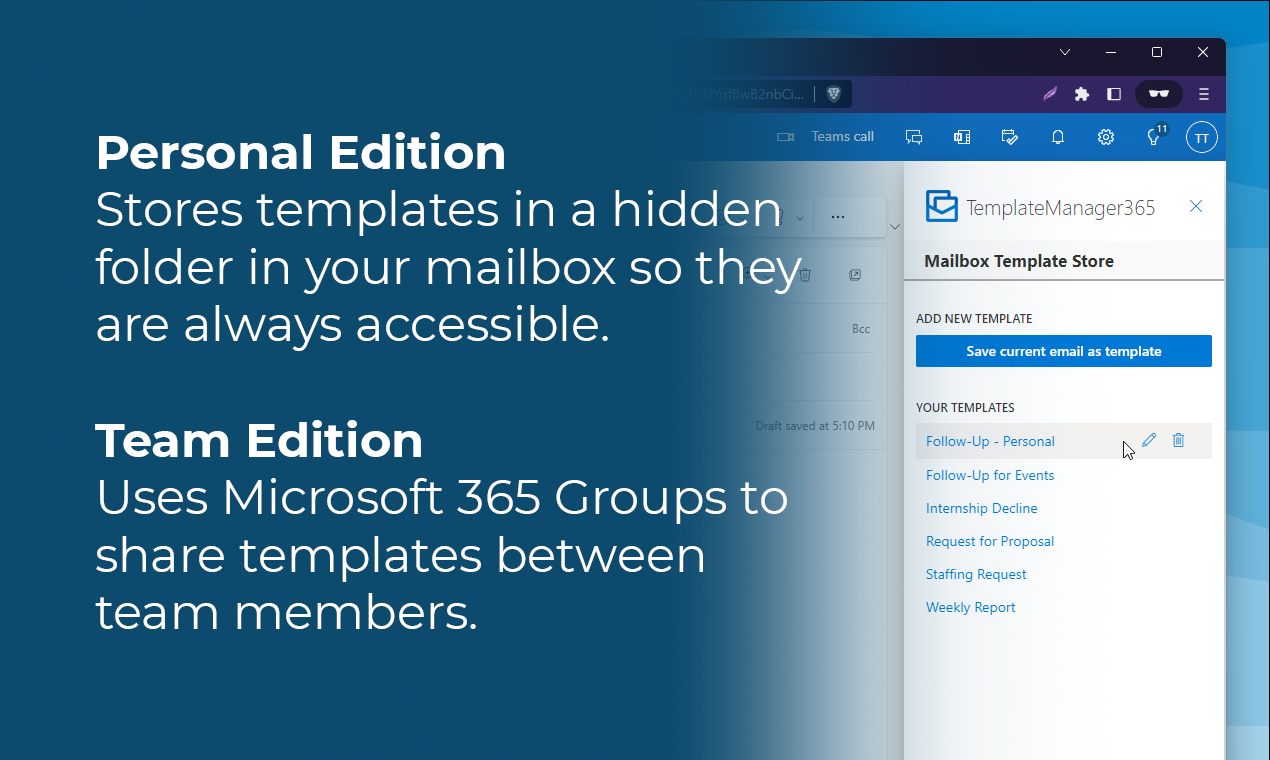Select the Follow-Up - Personal template
Image resolution: width=1270 pixels, height=760 pixels.
point(990,441)
